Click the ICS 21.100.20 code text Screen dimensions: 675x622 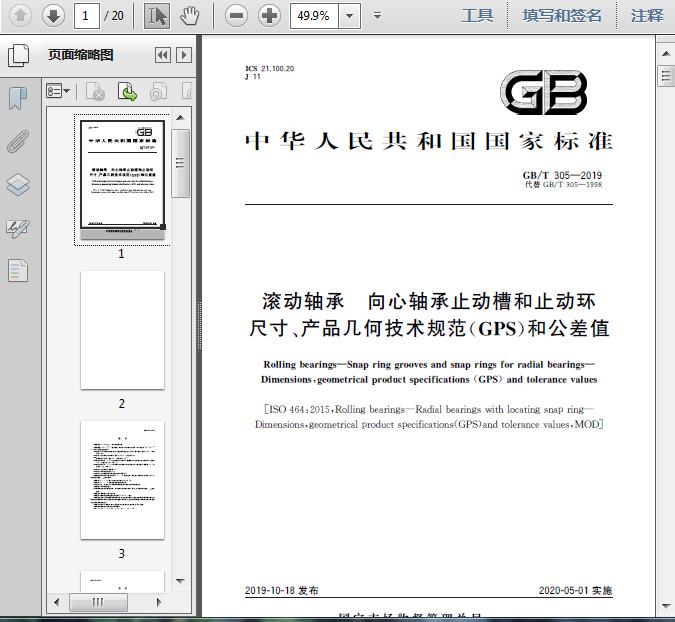(269, 68)
